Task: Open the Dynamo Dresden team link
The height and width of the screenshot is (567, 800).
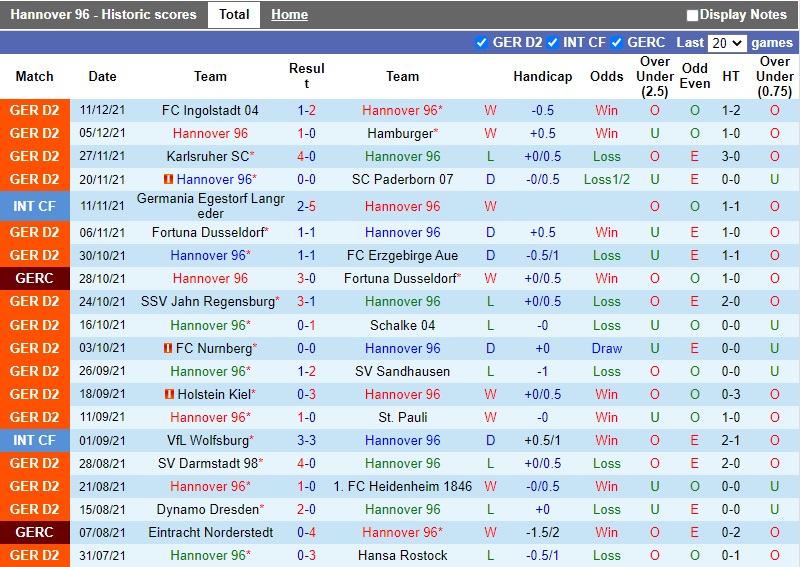Action: click(210, 509)
